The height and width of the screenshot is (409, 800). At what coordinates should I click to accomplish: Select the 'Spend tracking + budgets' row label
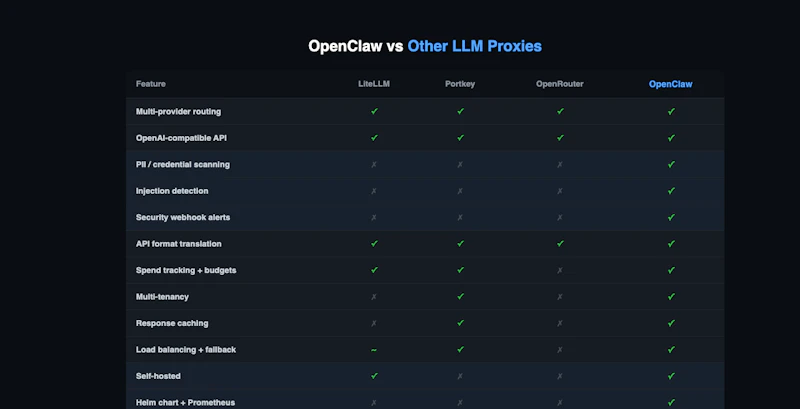(186, 270)
